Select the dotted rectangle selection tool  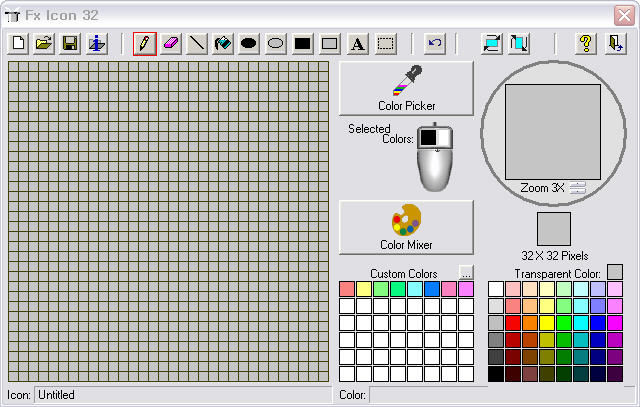click(385, 43)
